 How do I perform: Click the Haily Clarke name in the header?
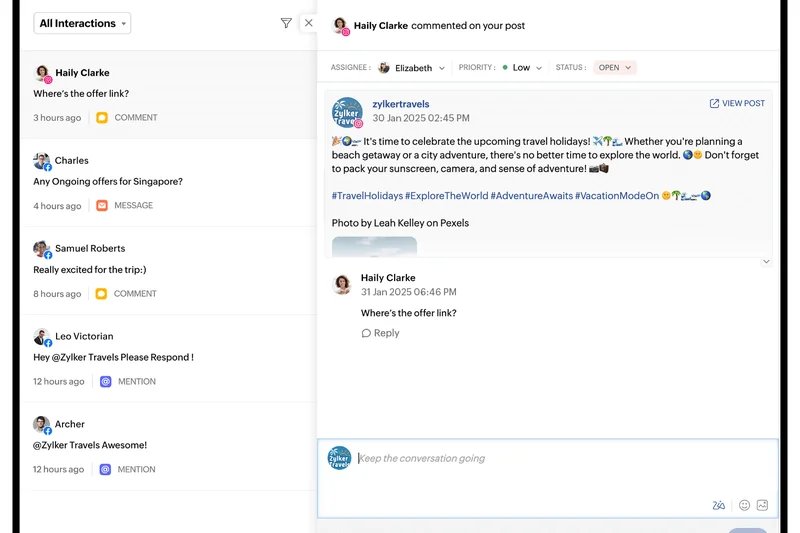(x=381, y=26)
